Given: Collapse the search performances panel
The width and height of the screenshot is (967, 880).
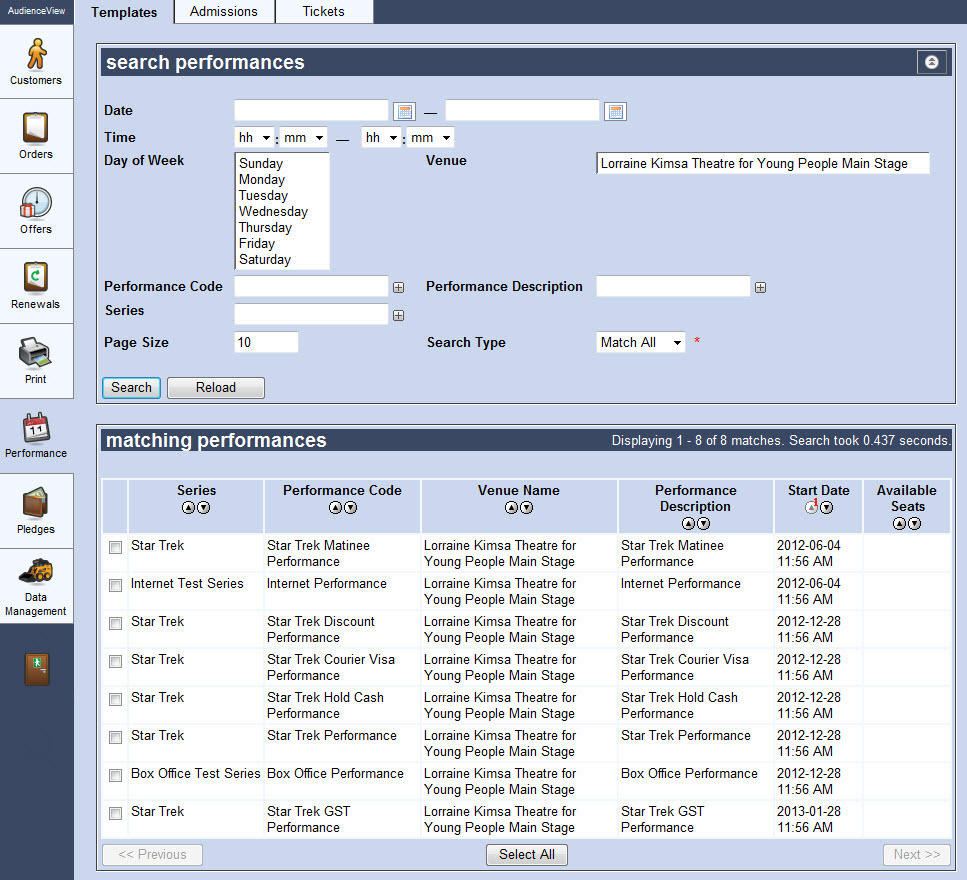Looking at the screenshot, I should tap(931, 62).
